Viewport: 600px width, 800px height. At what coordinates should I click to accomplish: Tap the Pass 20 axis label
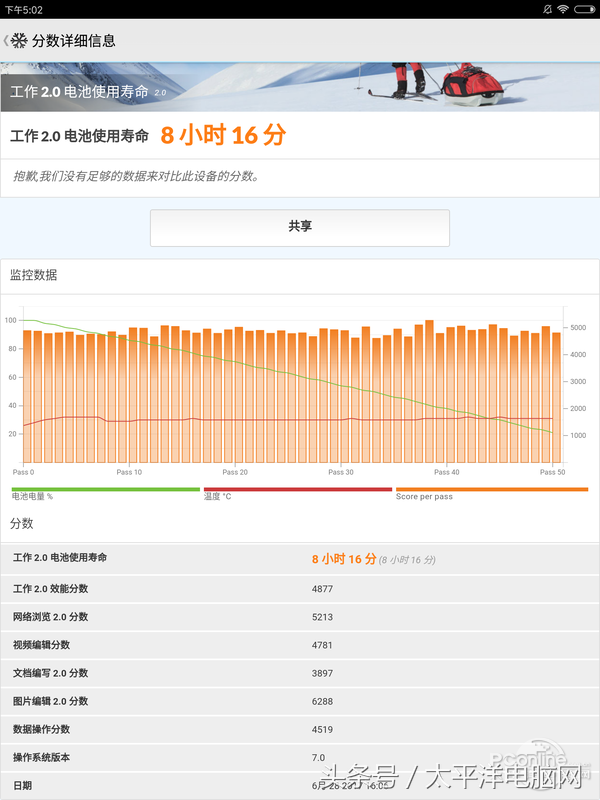click(x=235, y=472)
